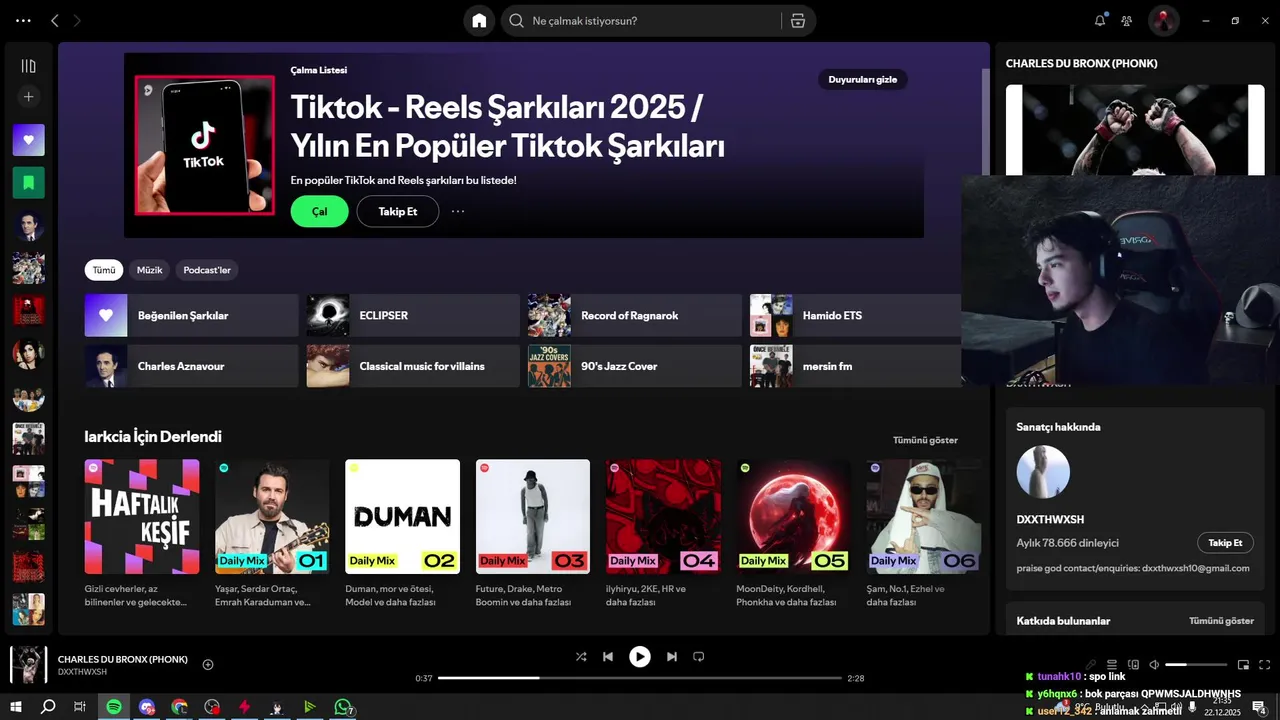Open the three-dot app menu at top left
This screenshot has height=720, width=1280.
coord(23,21)
